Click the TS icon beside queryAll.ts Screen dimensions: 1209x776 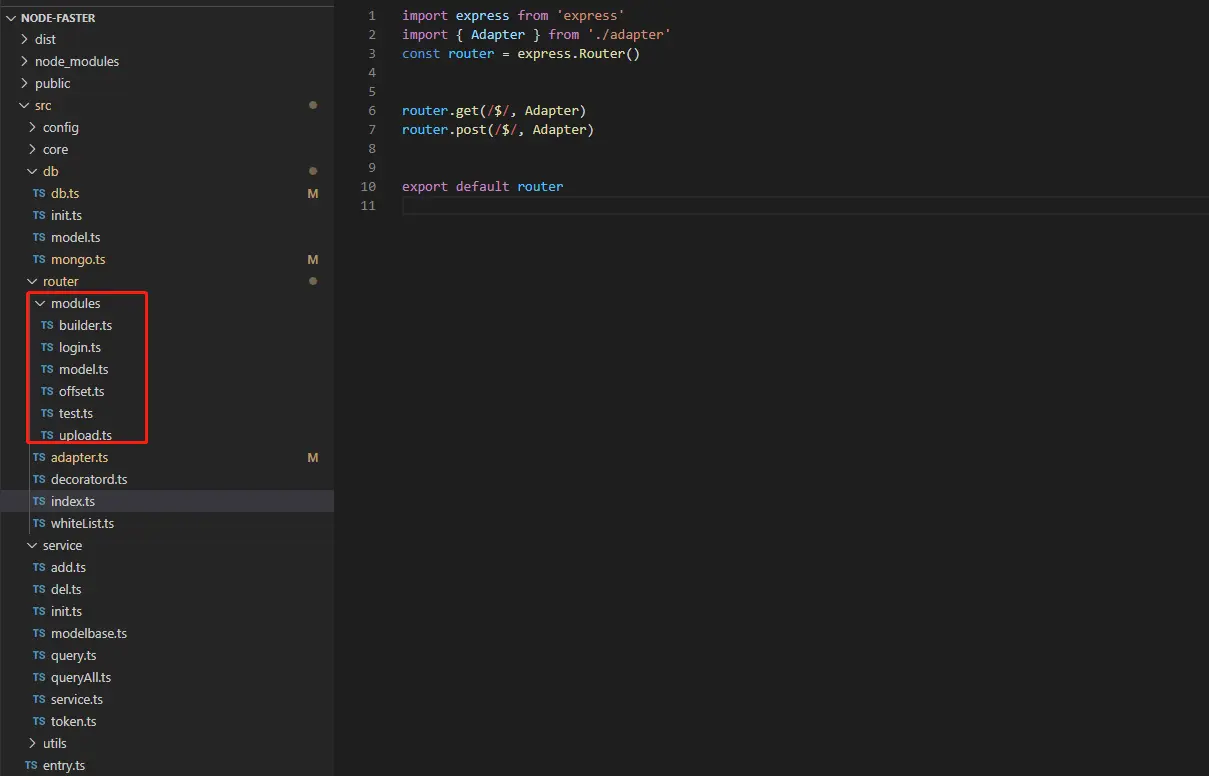(39, 677)
